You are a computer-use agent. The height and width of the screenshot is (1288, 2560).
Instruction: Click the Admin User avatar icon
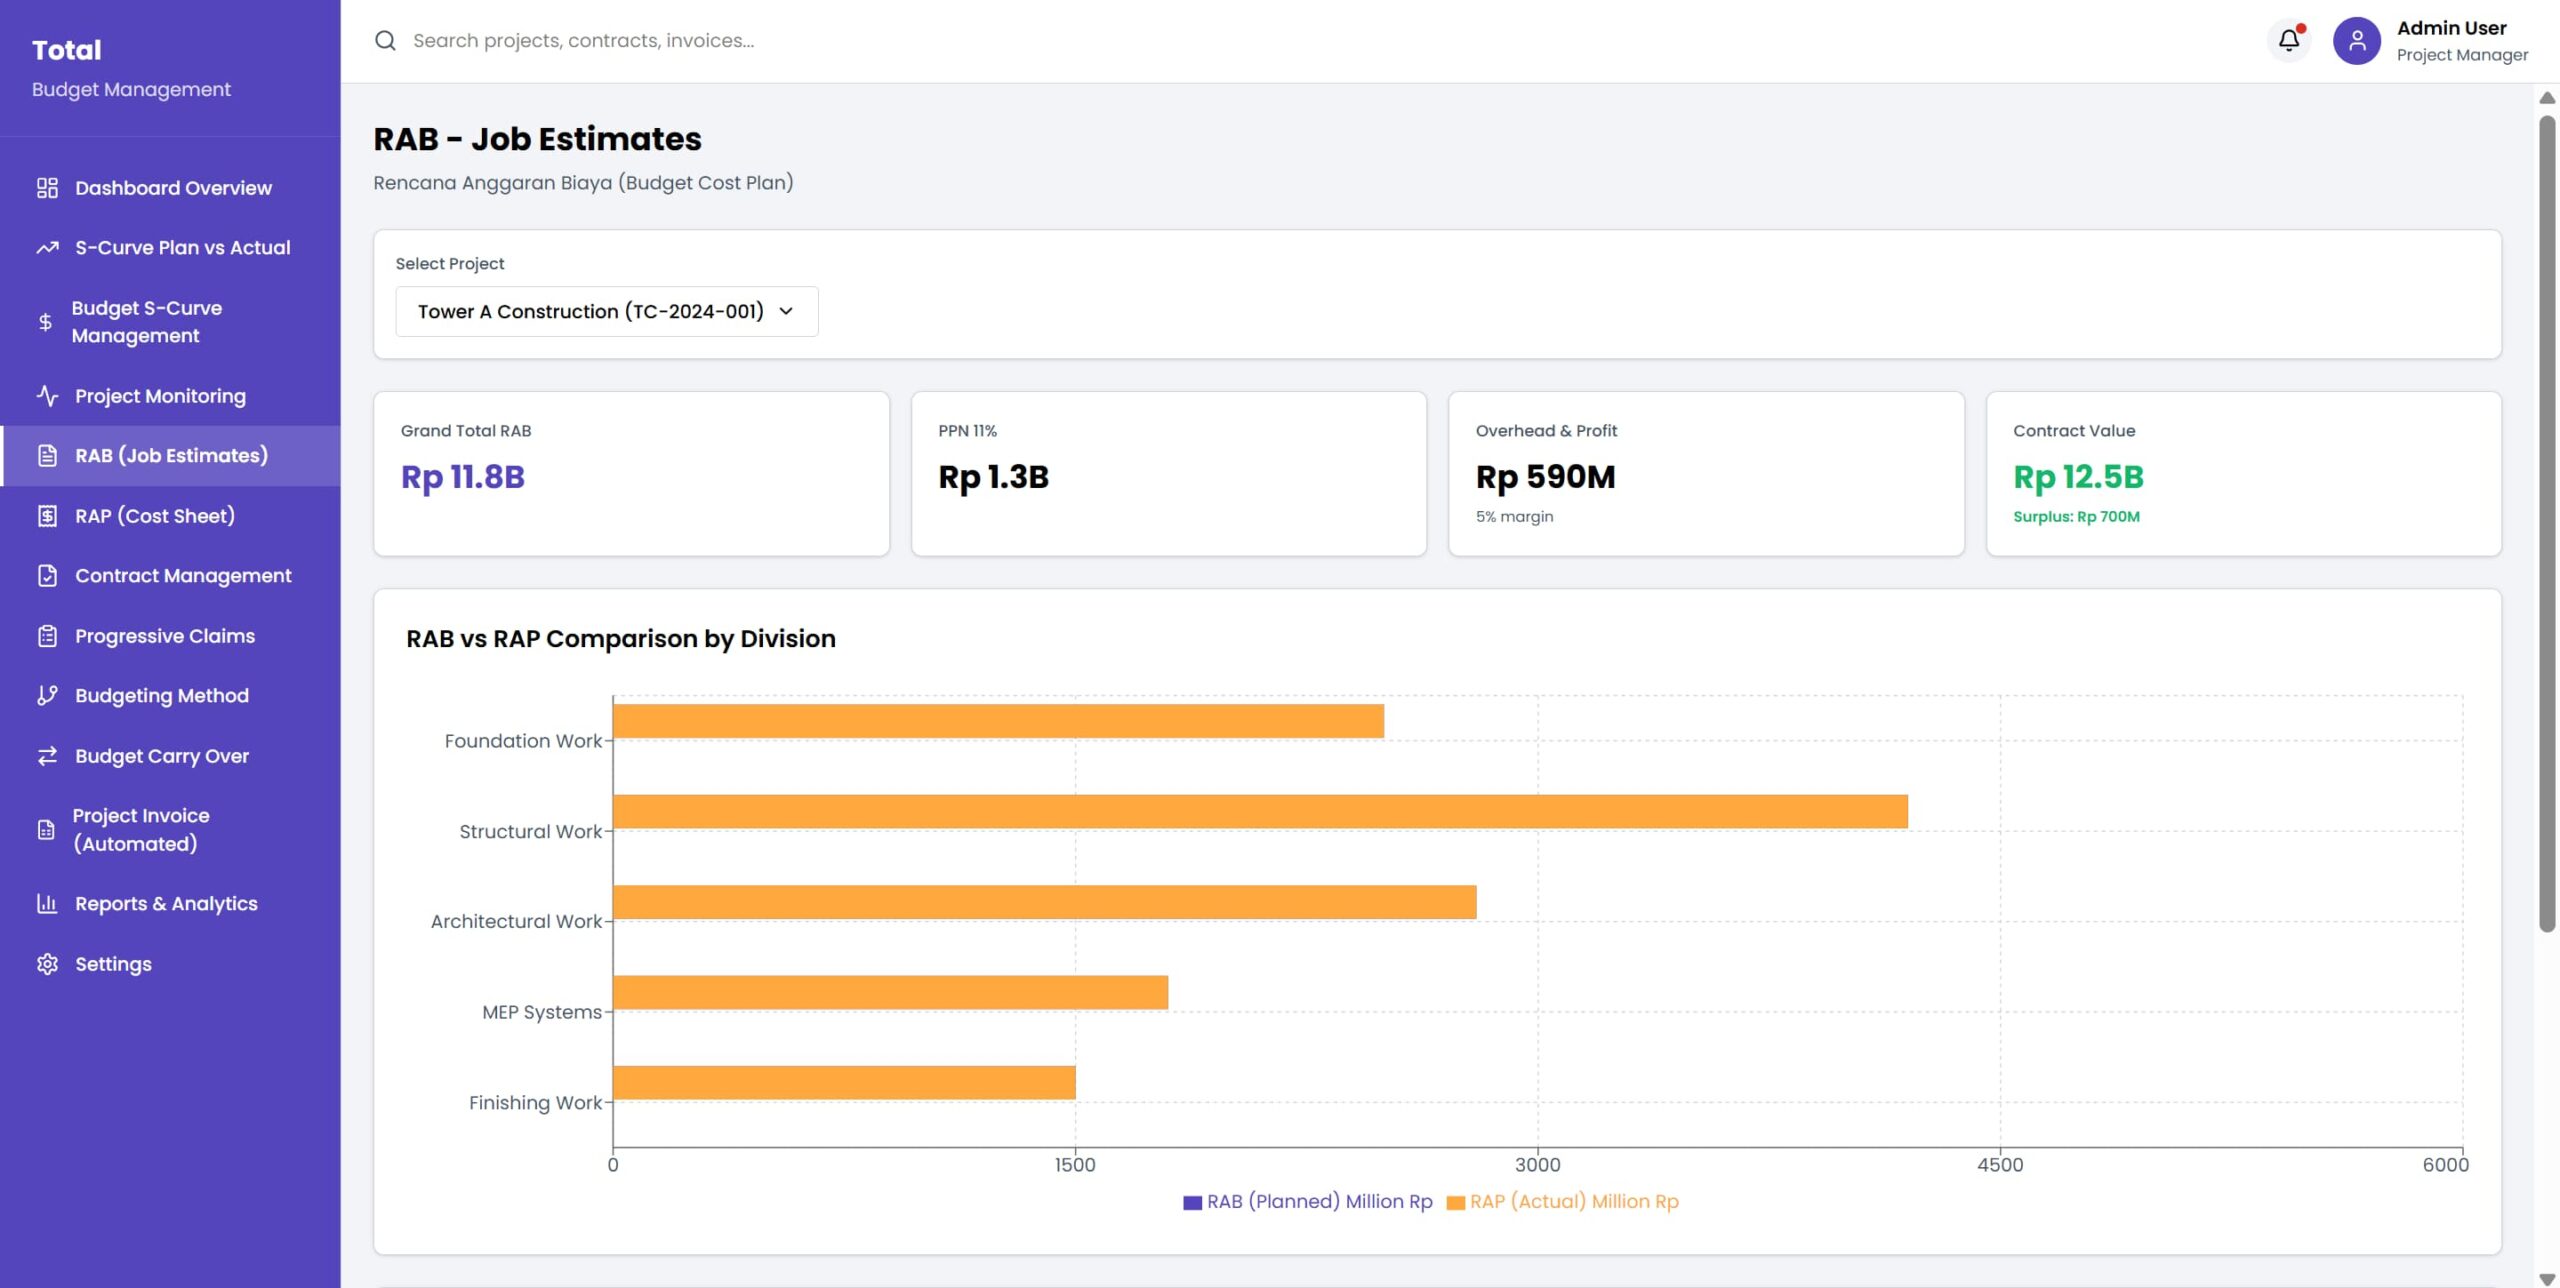pos(2356,41)
